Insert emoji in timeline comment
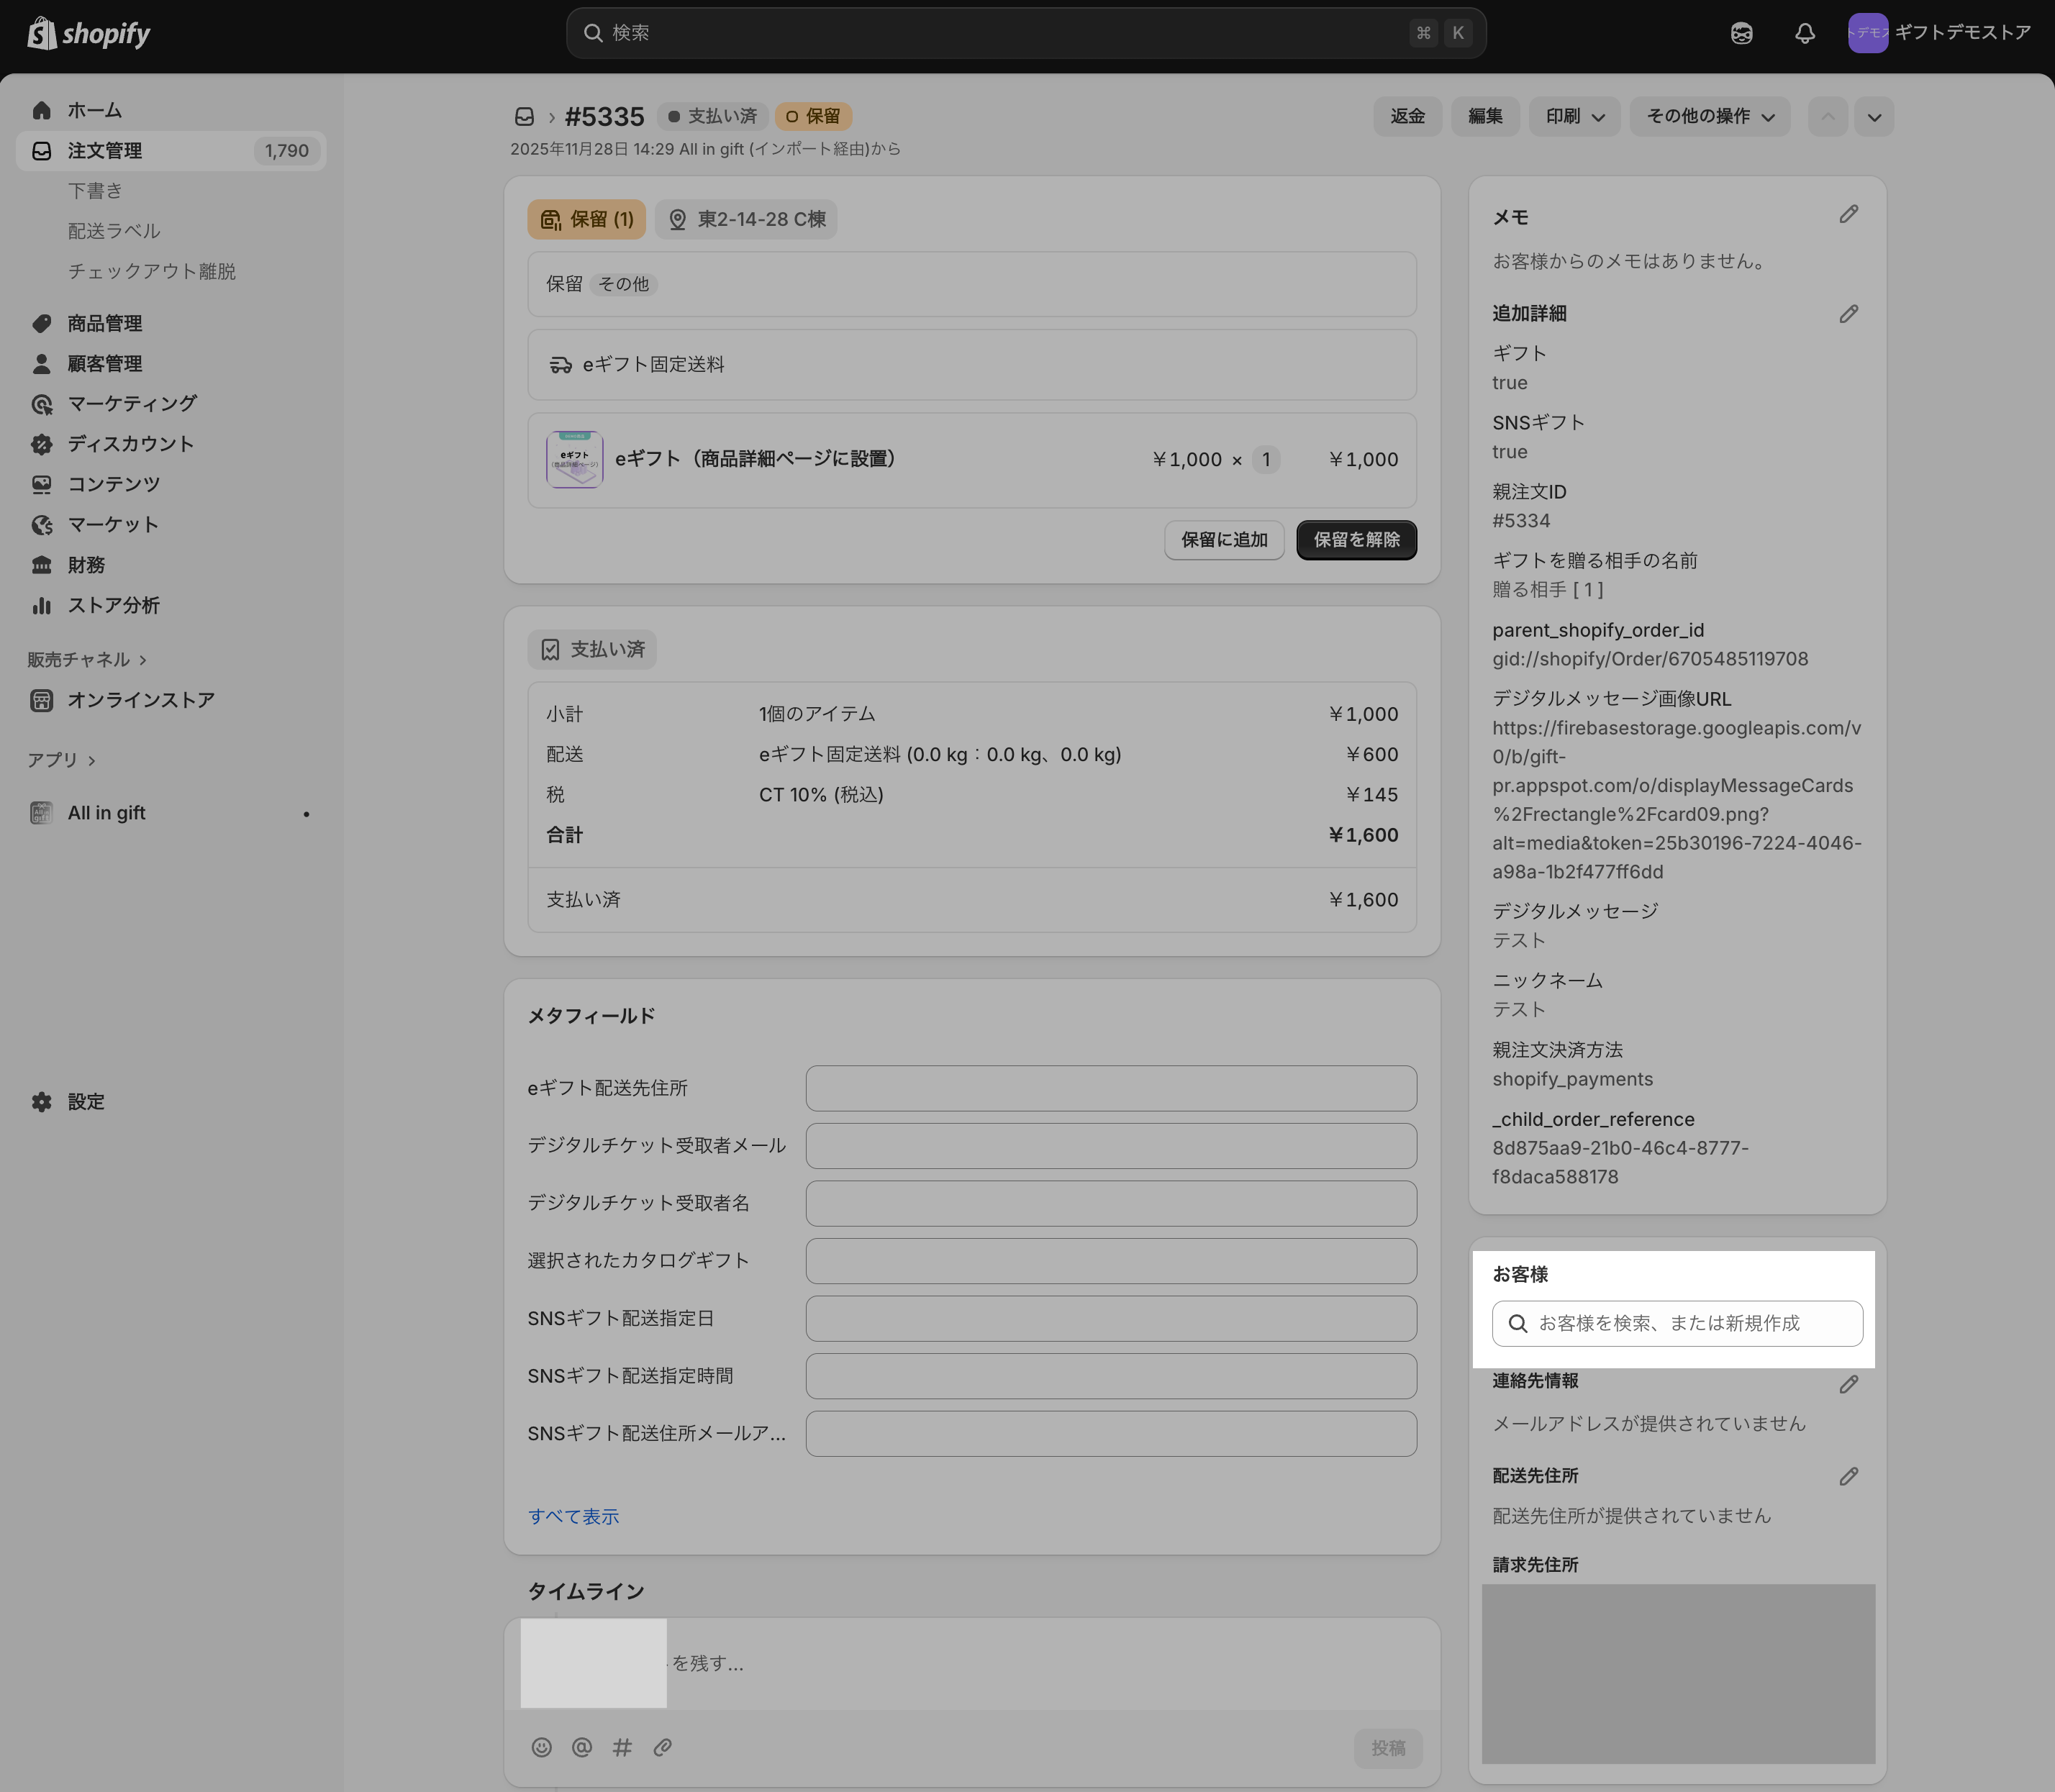The height and width of the screenshot is (1792, 2055). [x=541, y=1747]
